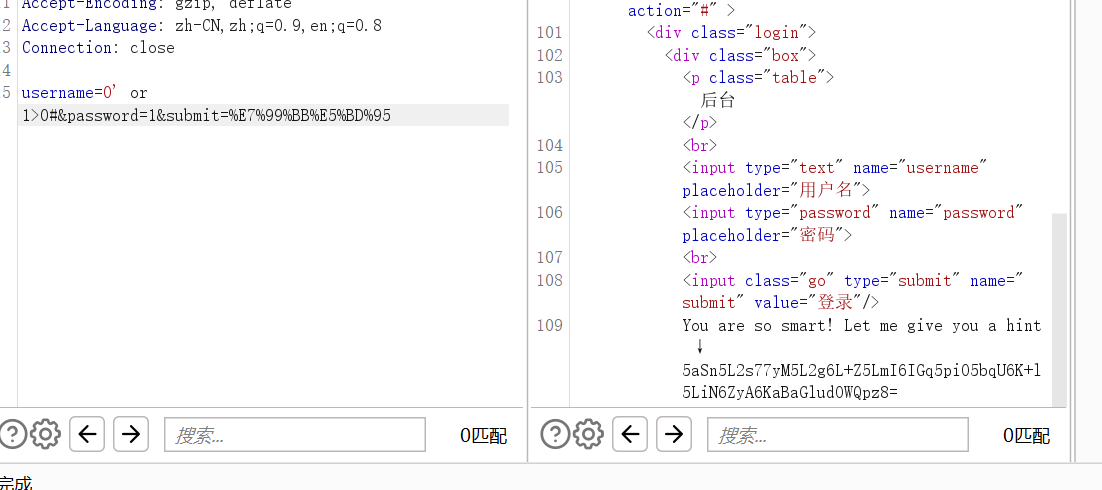Click the response pane vertical scrollbar
Viewport: 1102px width, 490px height.
point(1060,300)
